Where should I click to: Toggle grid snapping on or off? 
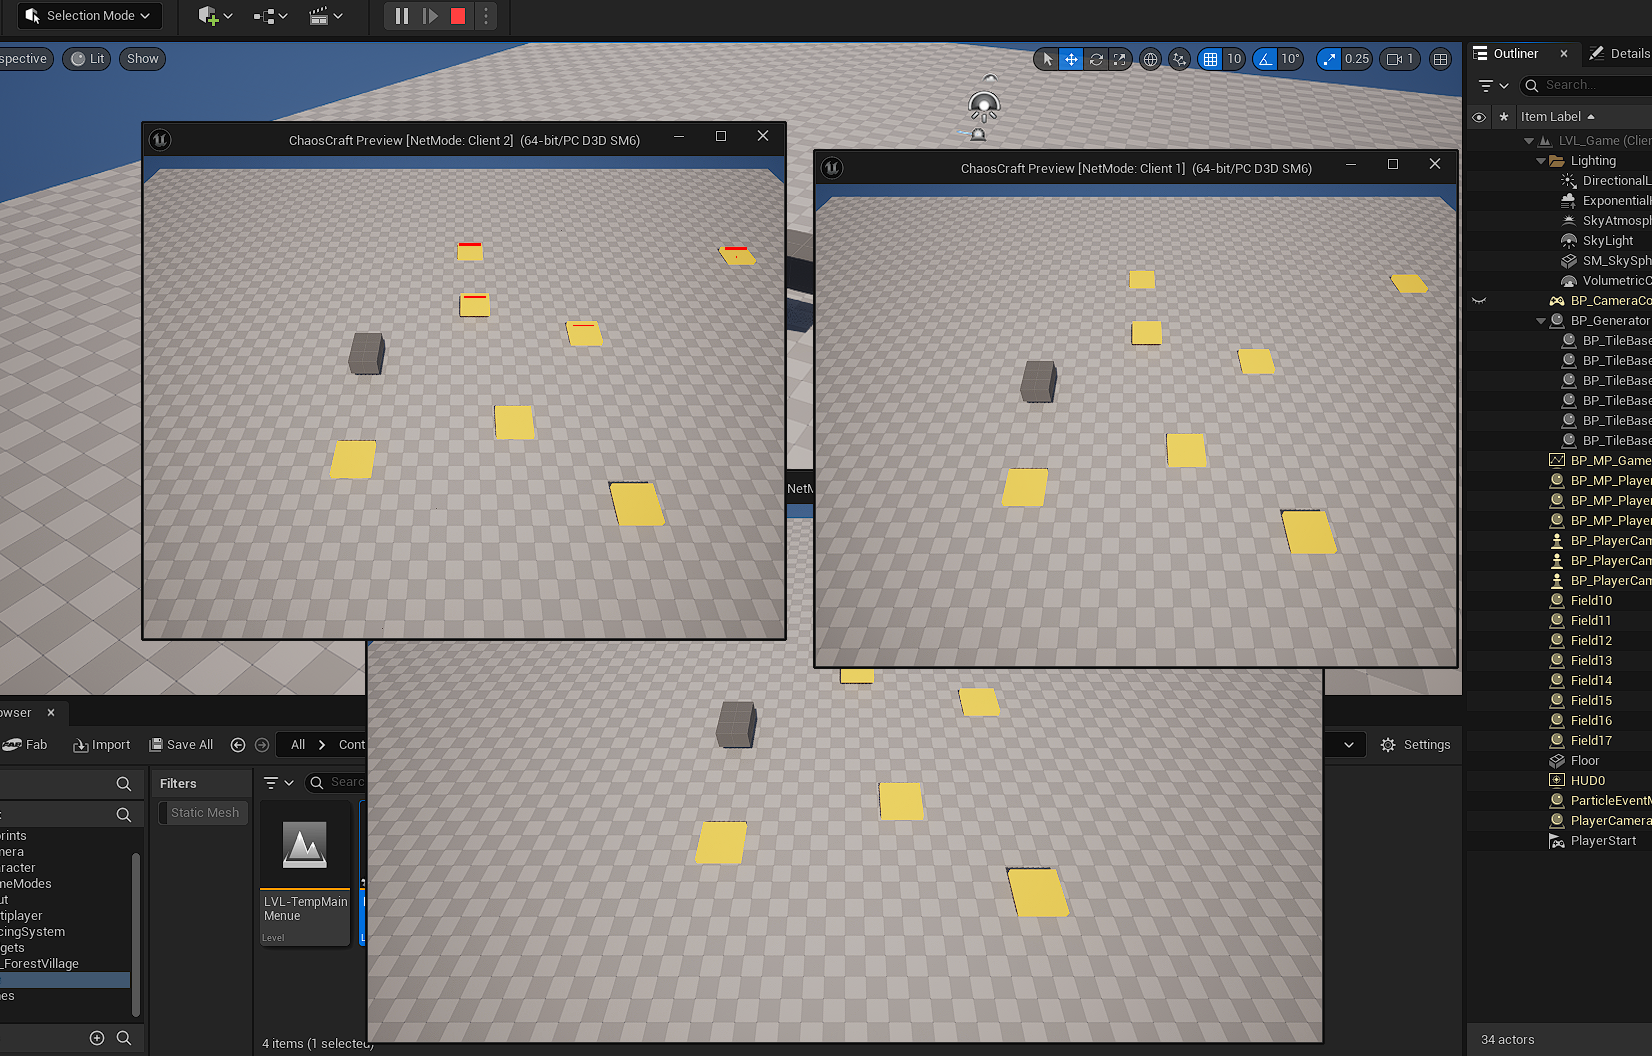(x=1210, y=59)
